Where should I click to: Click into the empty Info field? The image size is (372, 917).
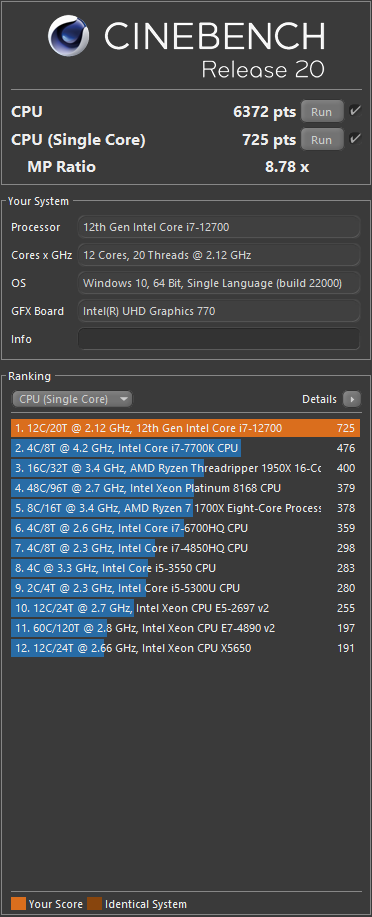point(219,339)
